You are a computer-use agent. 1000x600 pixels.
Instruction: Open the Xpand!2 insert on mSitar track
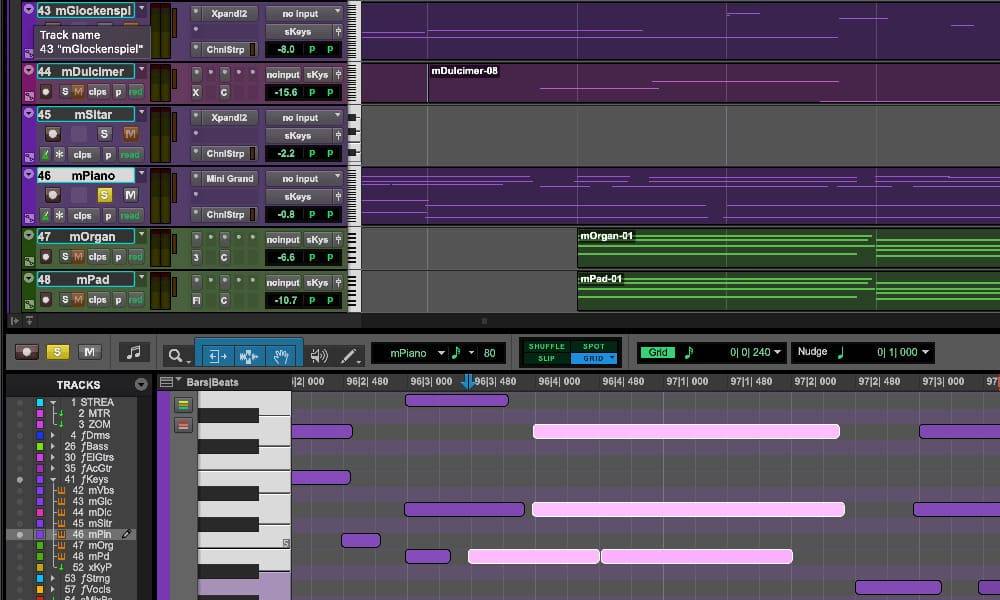228,117
